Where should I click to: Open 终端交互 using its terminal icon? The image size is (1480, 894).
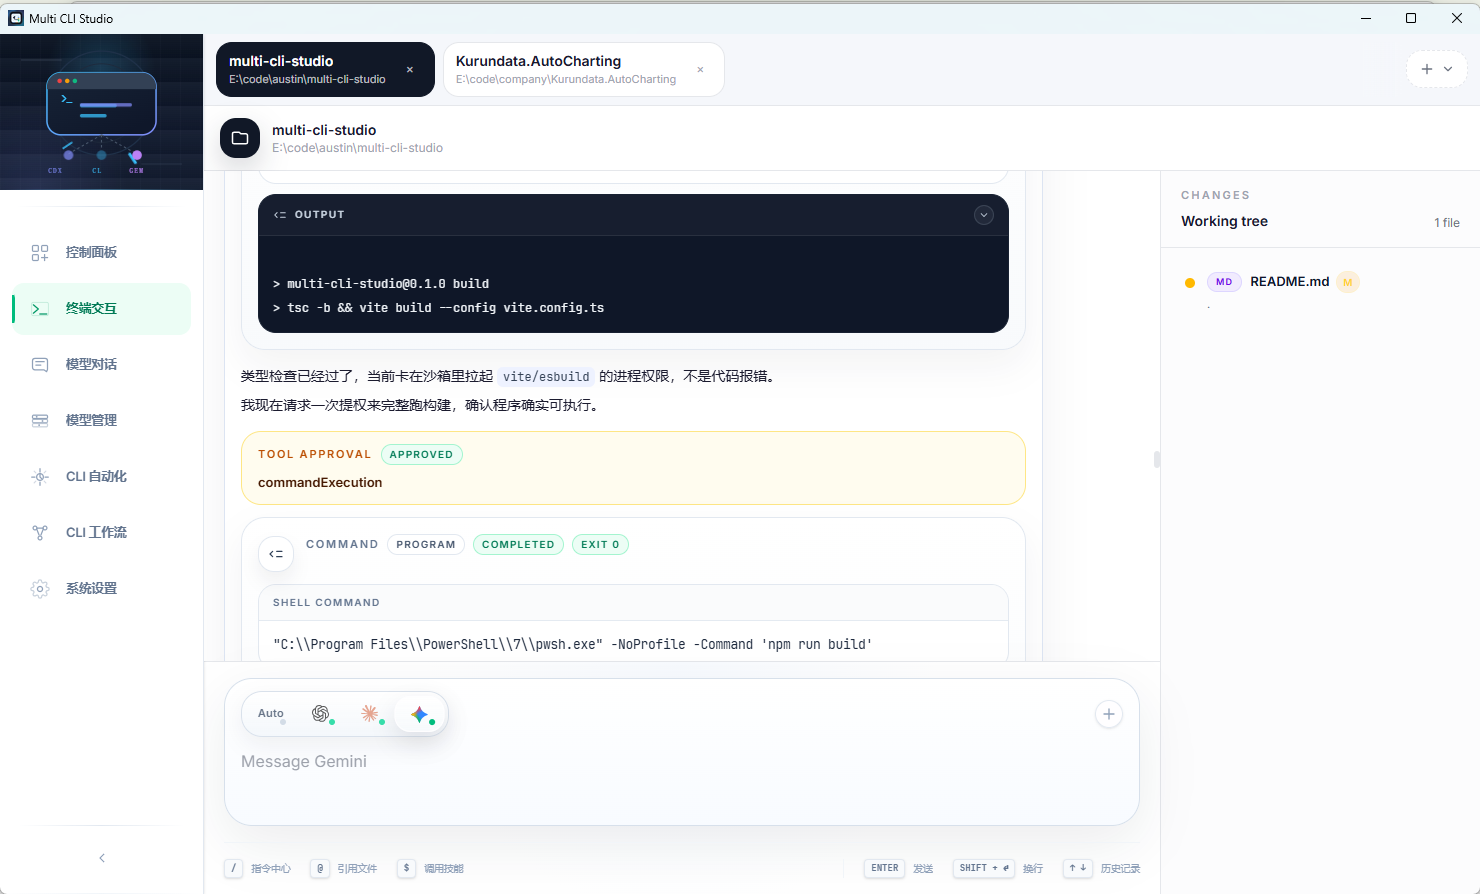click(x=40, y=308)
